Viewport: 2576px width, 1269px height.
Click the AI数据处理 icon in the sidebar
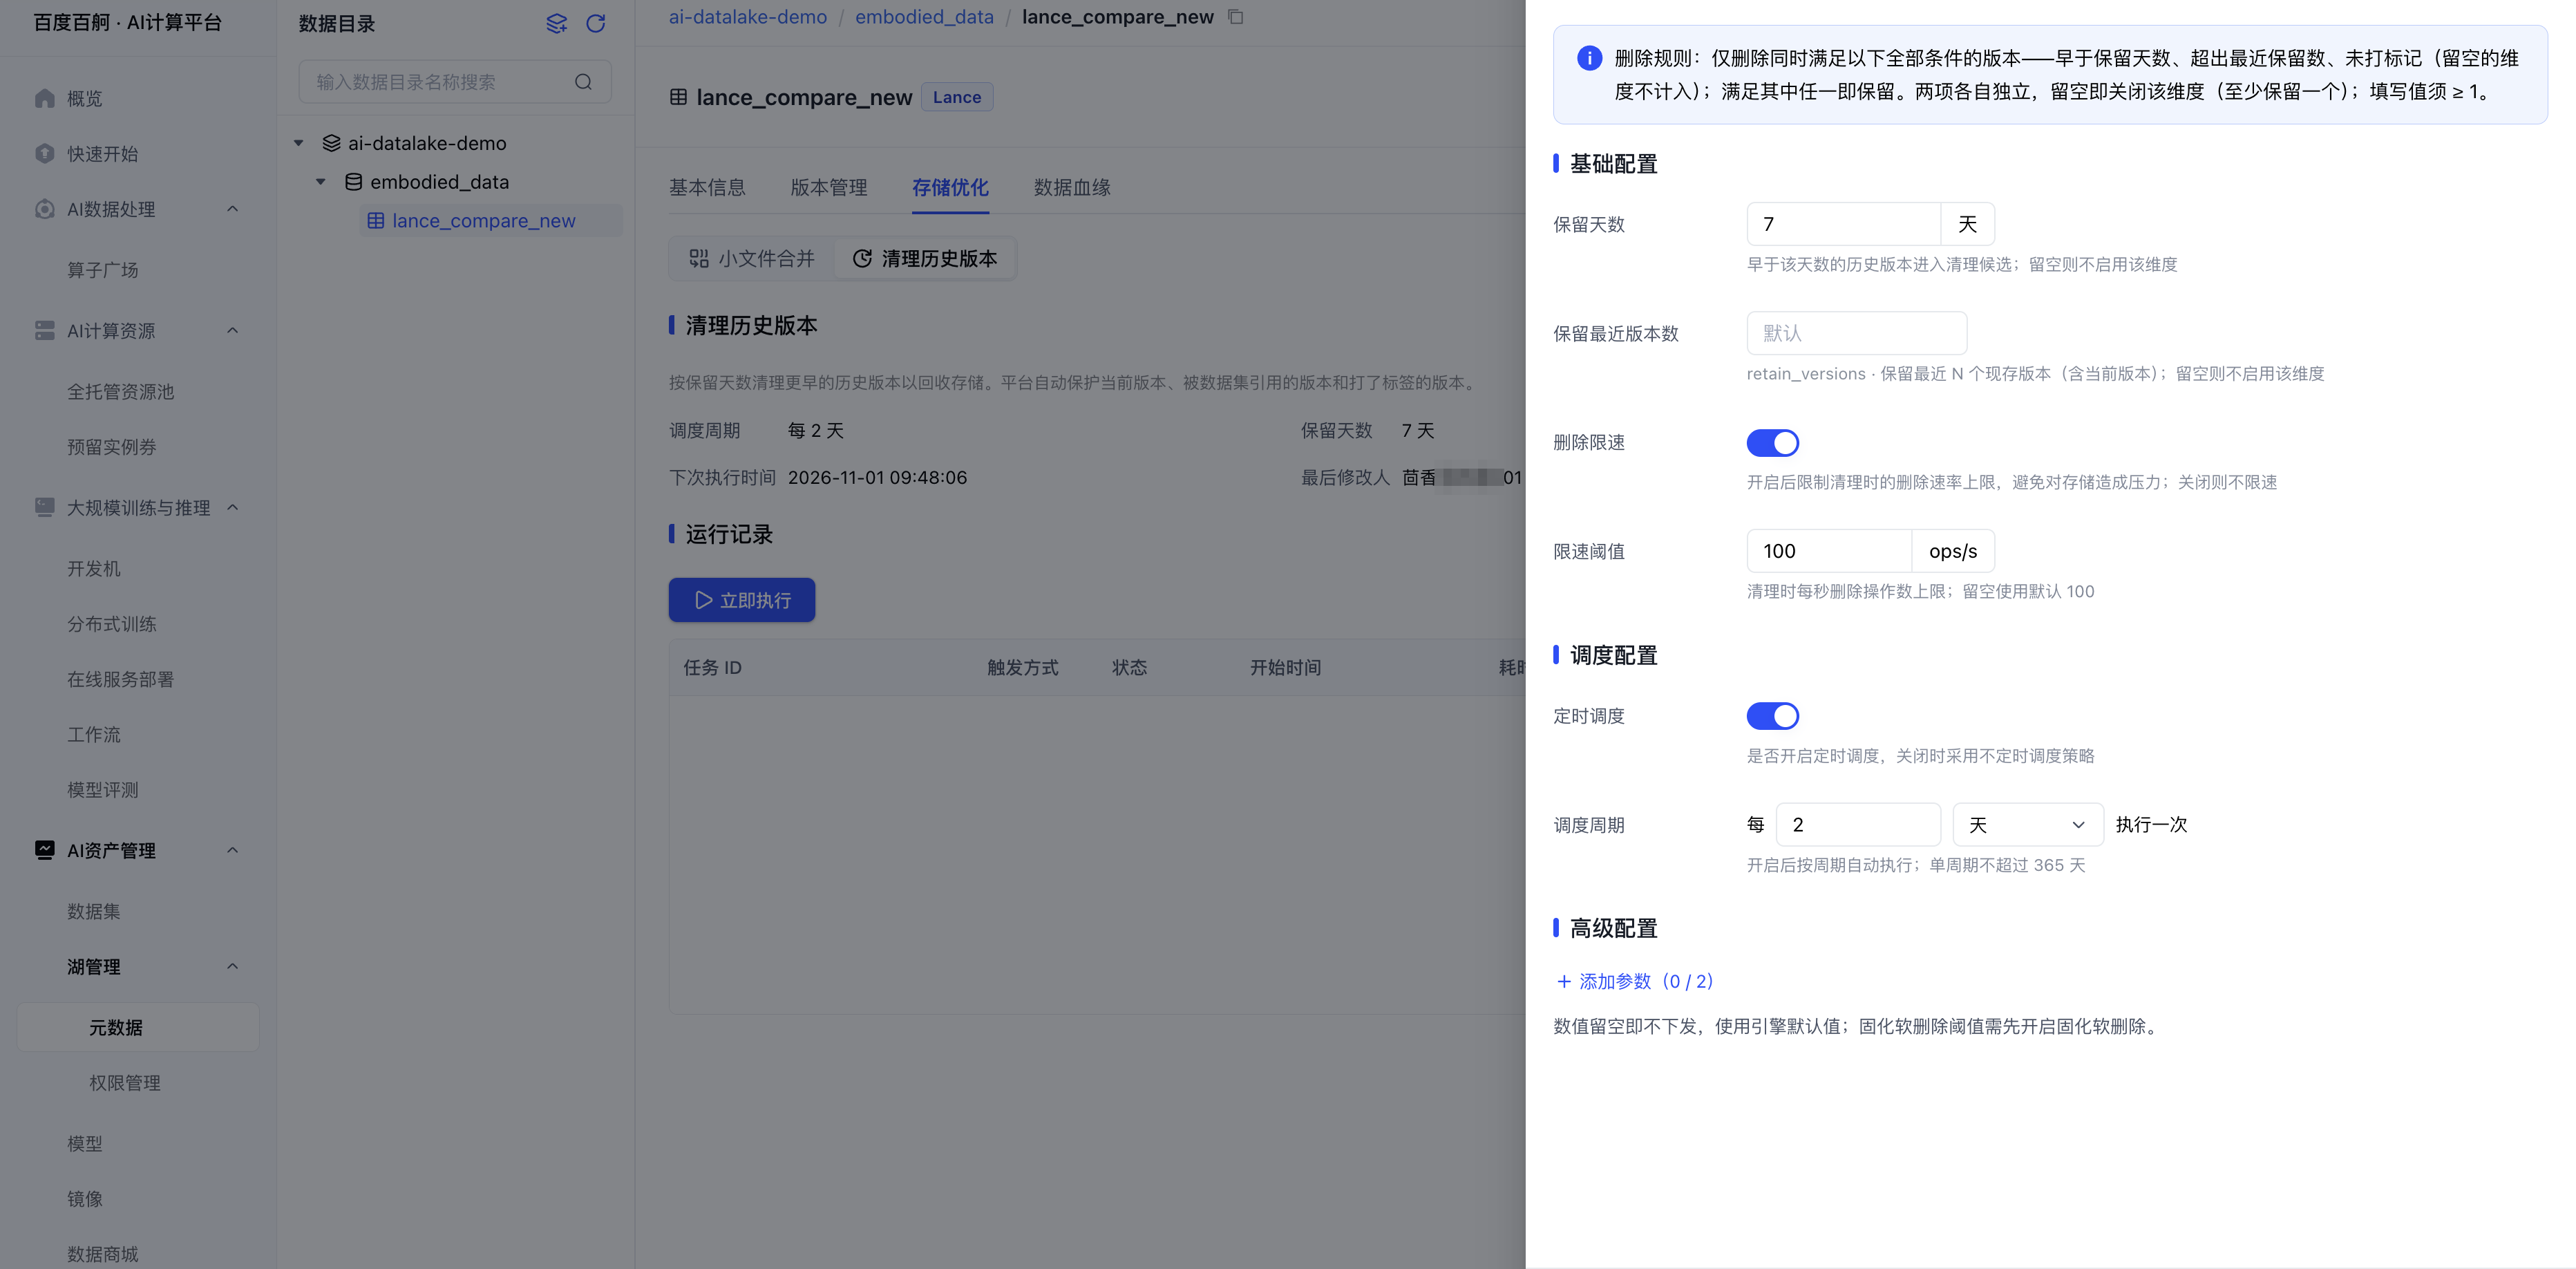44,209
